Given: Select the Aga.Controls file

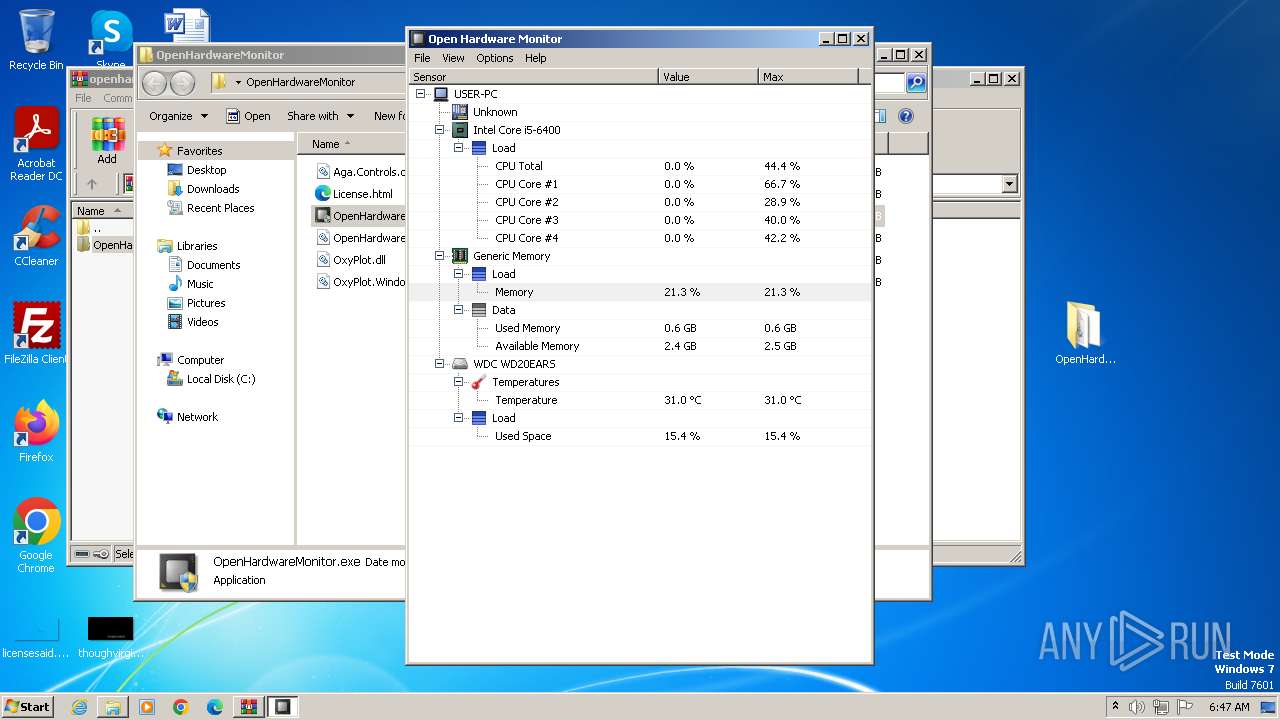Looking at the screenshot, I should tap(360, 172).
